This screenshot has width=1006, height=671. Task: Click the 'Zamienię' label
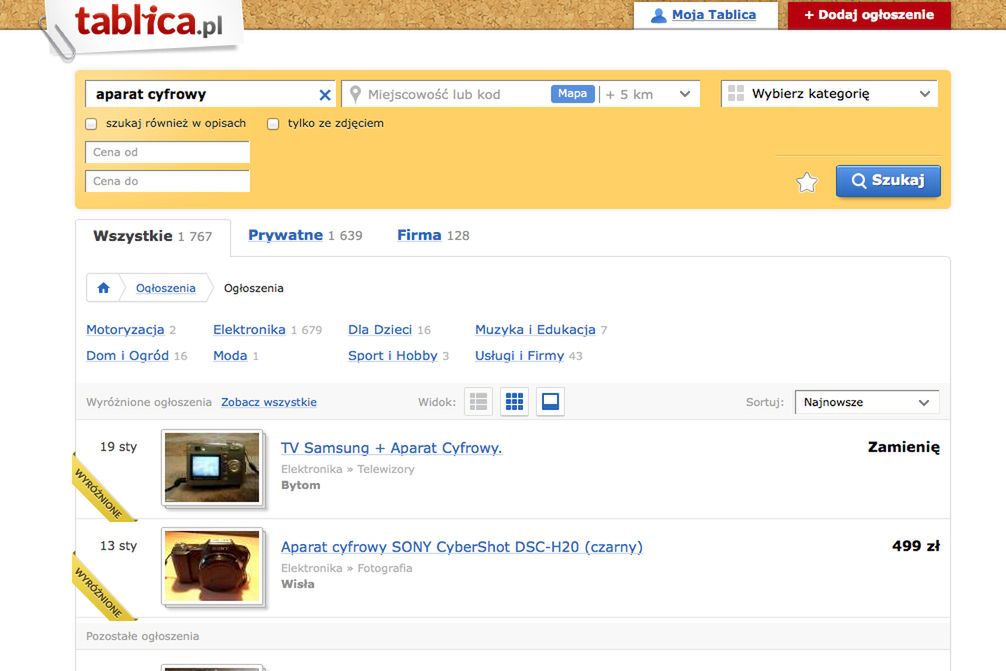pyautogui.click(x=904, y=447)
